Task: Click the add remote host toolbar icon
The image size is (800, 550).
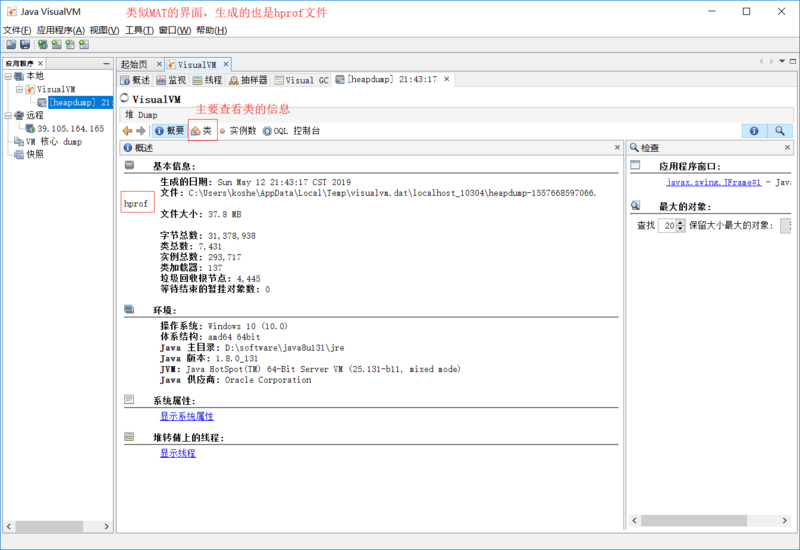Action: tap(56, 44)
